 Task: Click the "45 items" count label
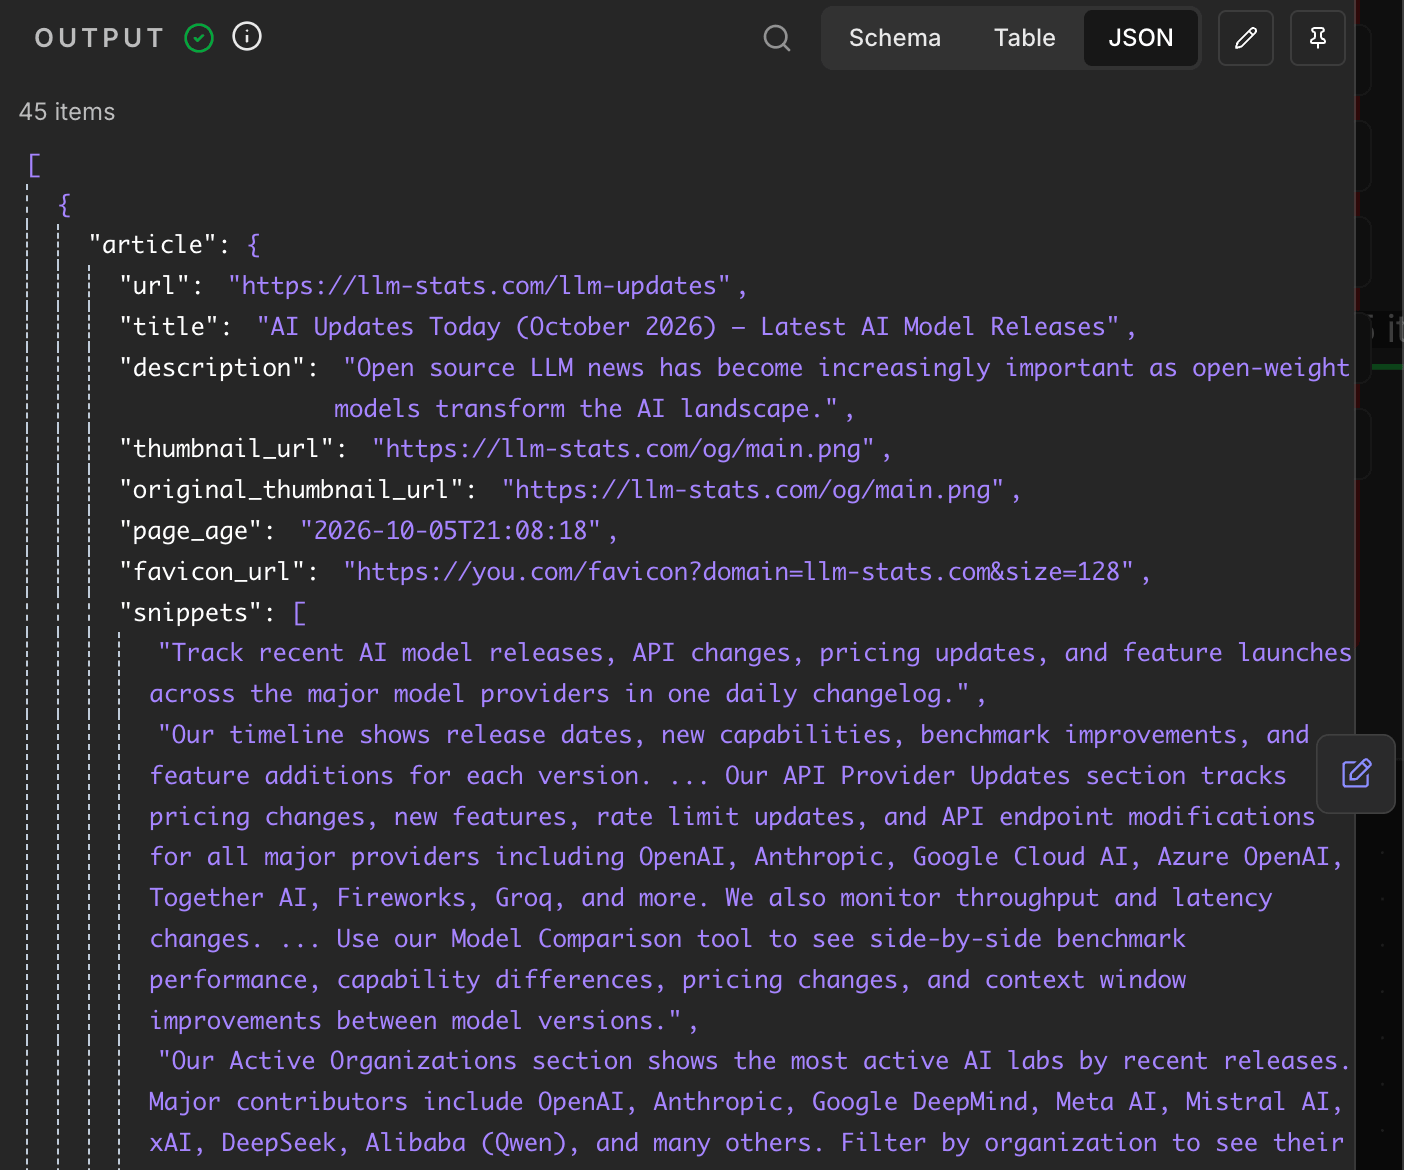tap(67, 112)
